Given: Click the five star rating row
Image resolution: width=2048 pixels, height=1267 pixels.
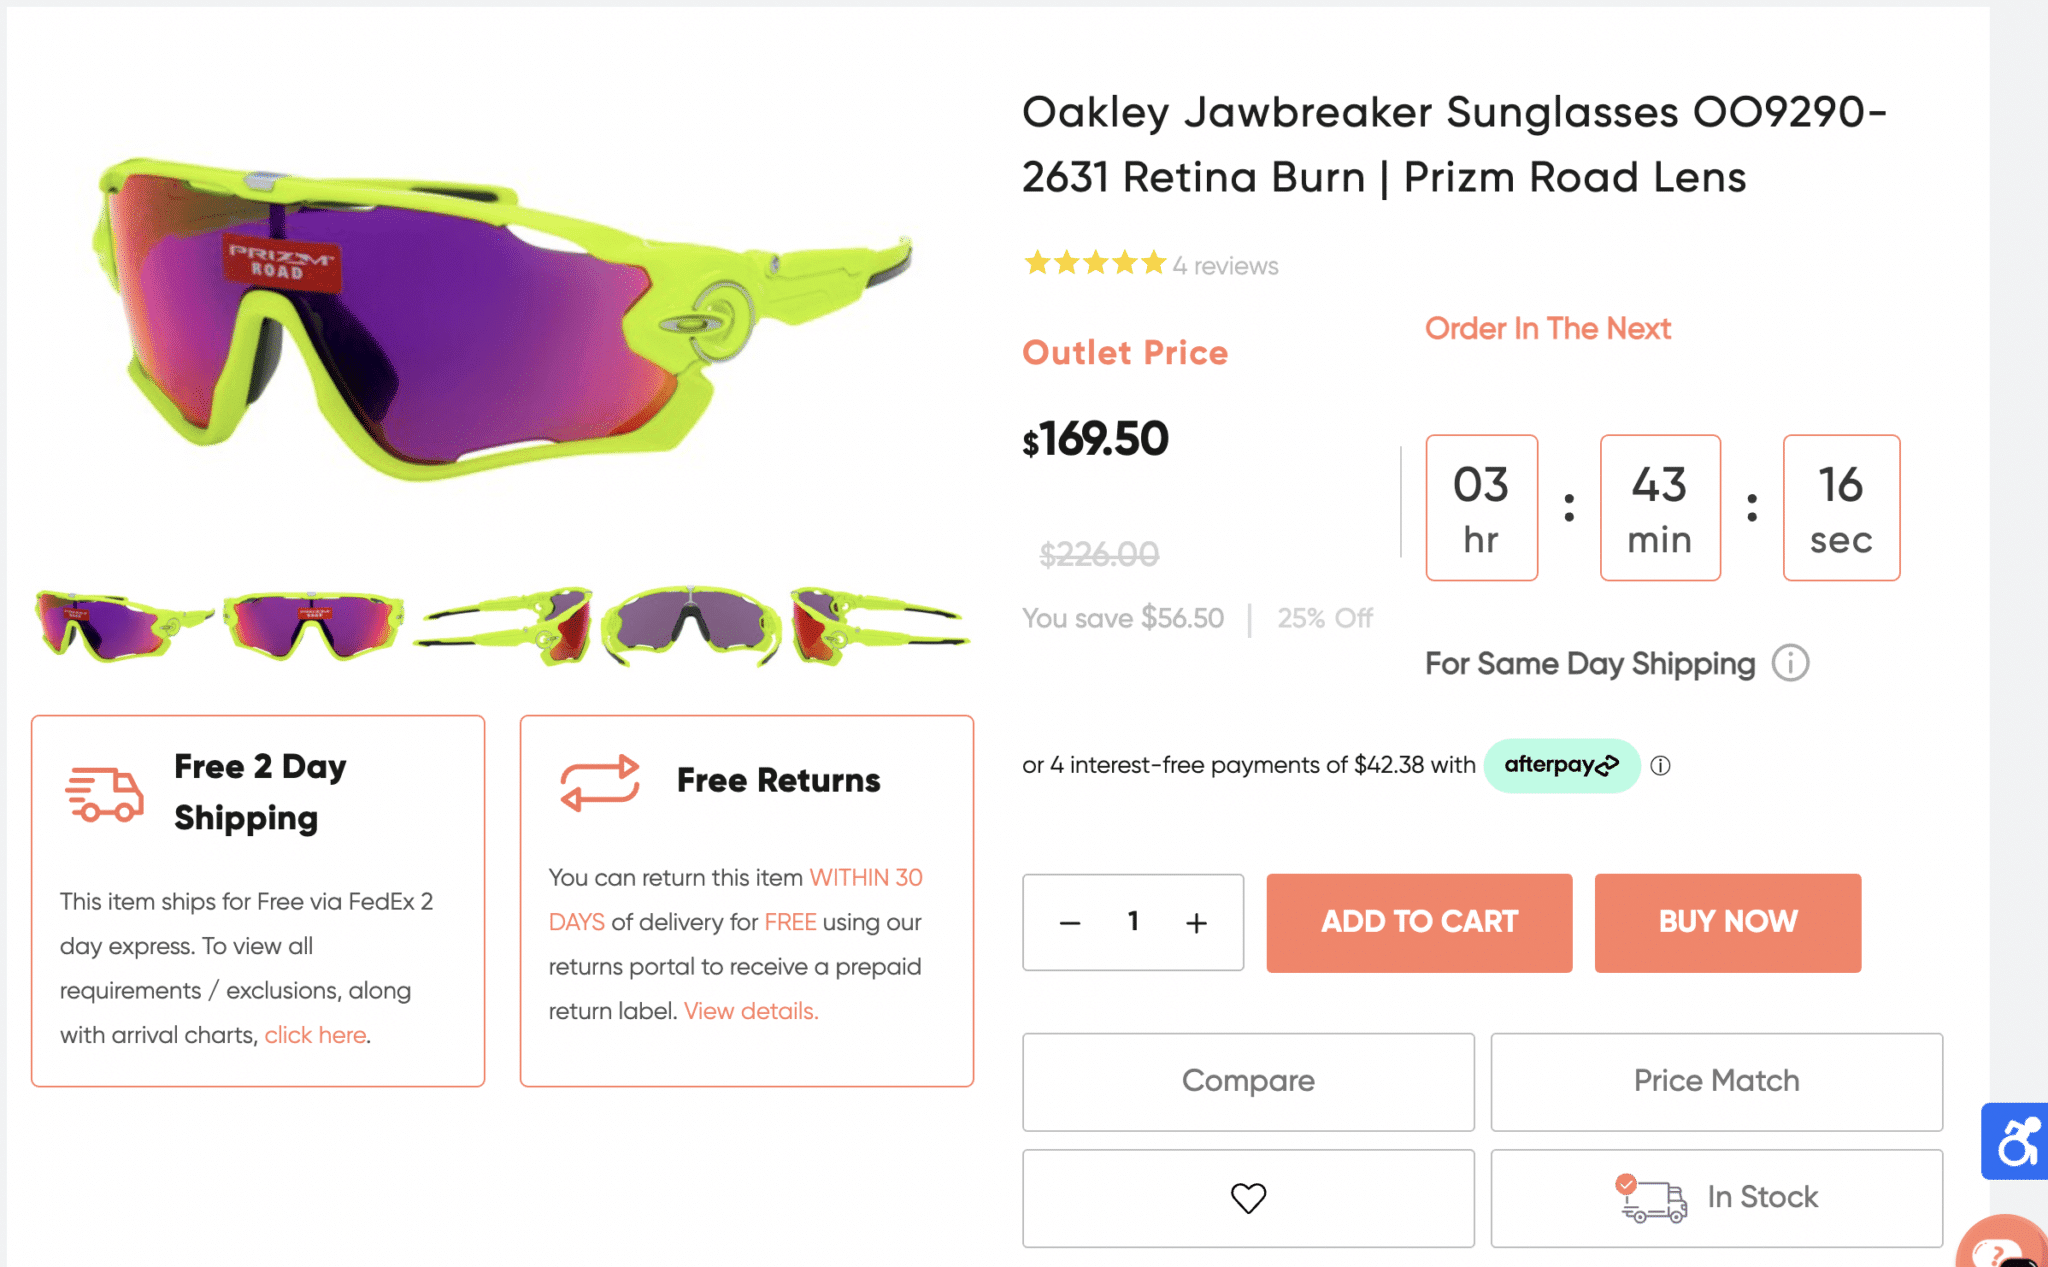Looking at the screenshot, I should click(x=1095, y=263).
